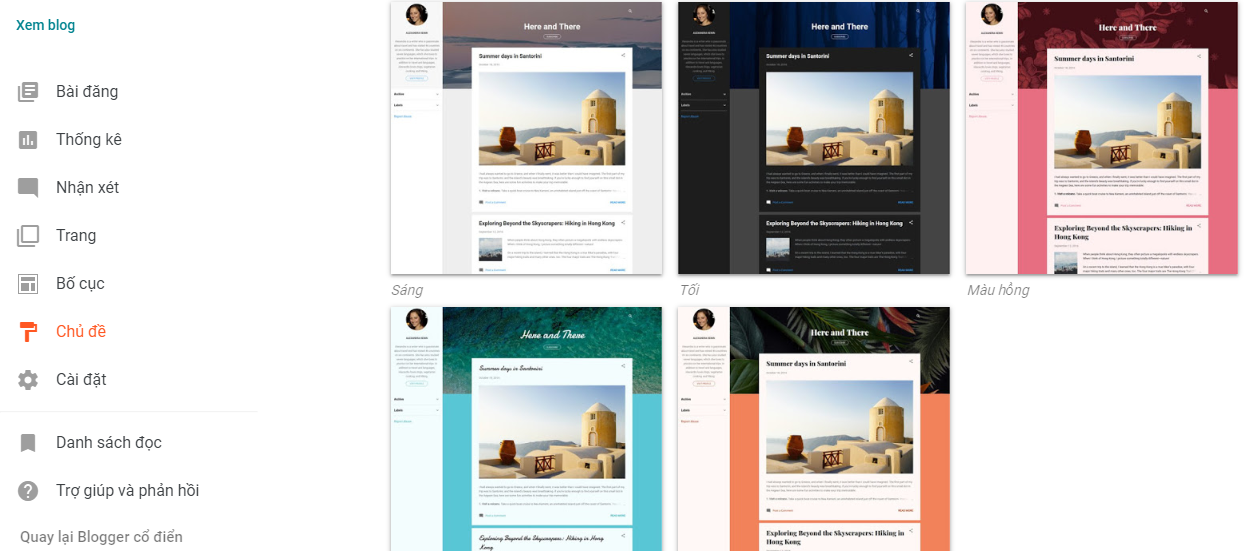Click the Nhận xét comments icon
Viewport: 1245px width, 551px height.
click(x=28, y=188)
